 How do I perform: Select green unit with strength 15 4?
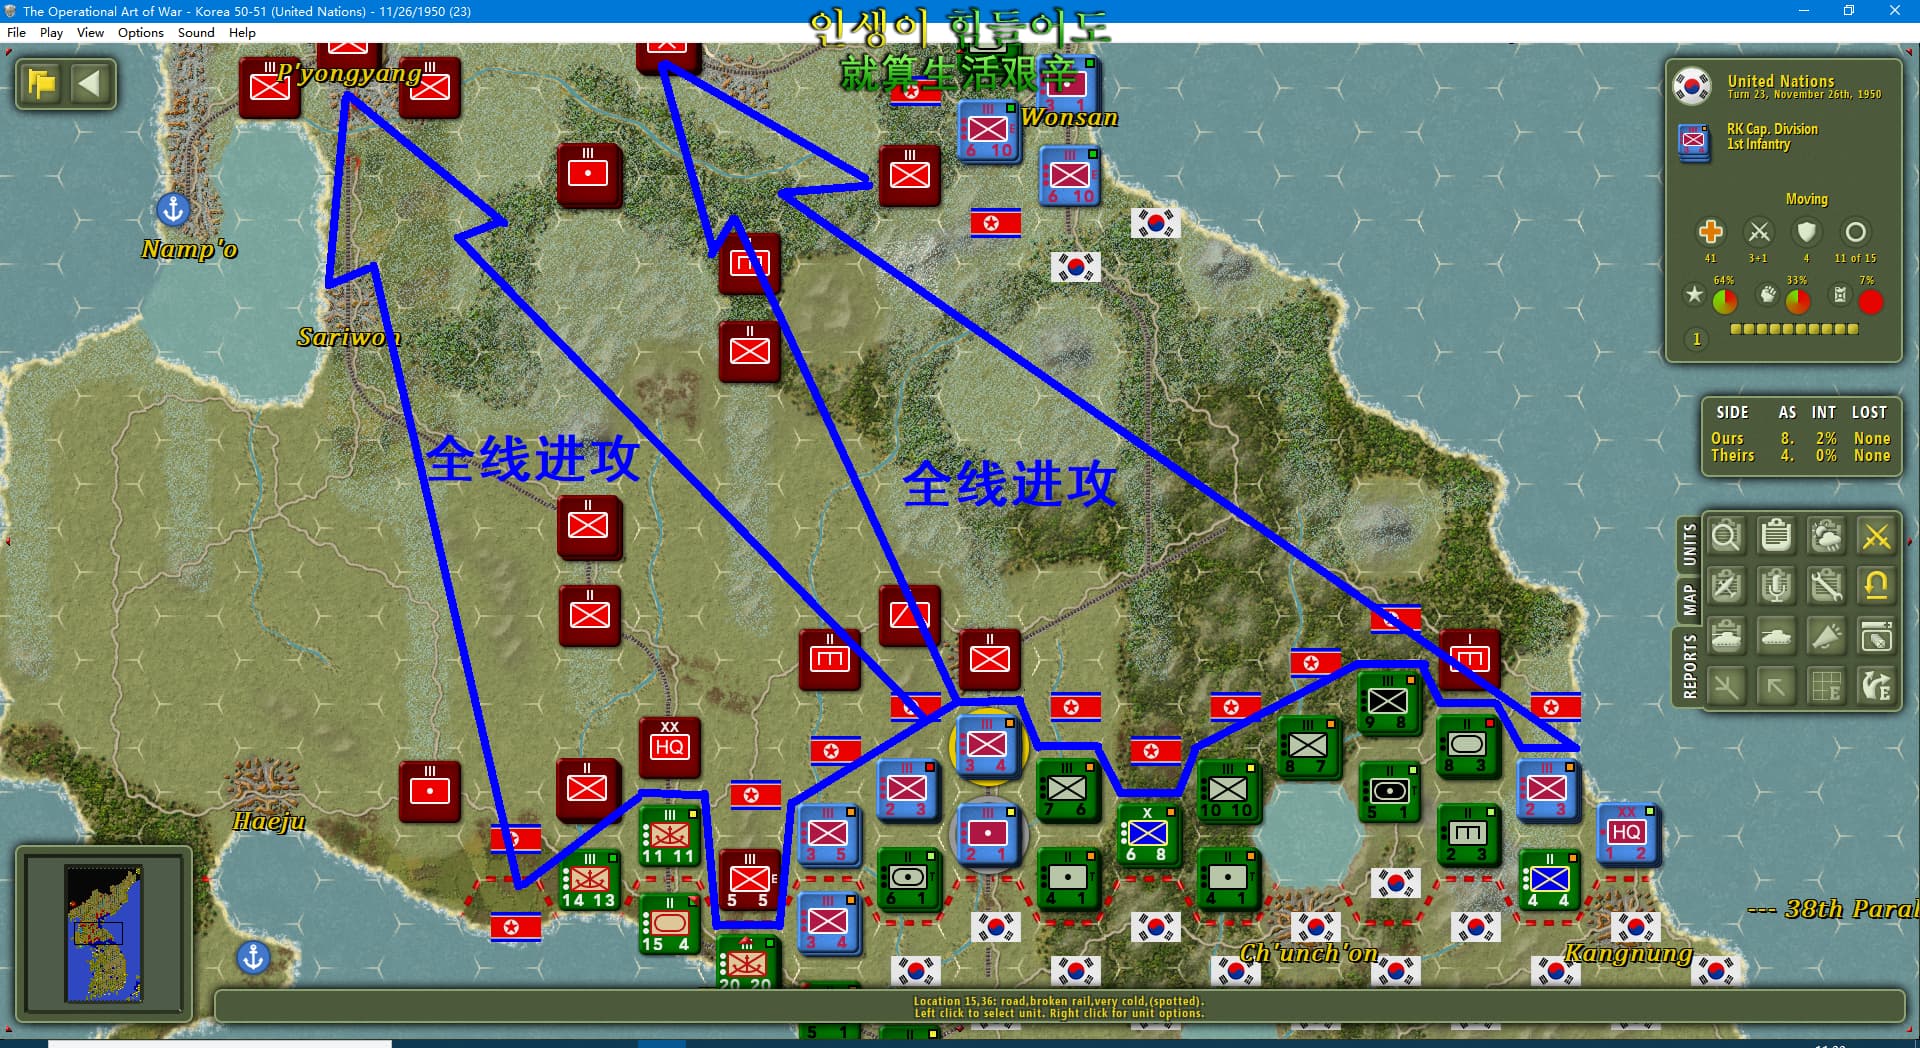669,924
